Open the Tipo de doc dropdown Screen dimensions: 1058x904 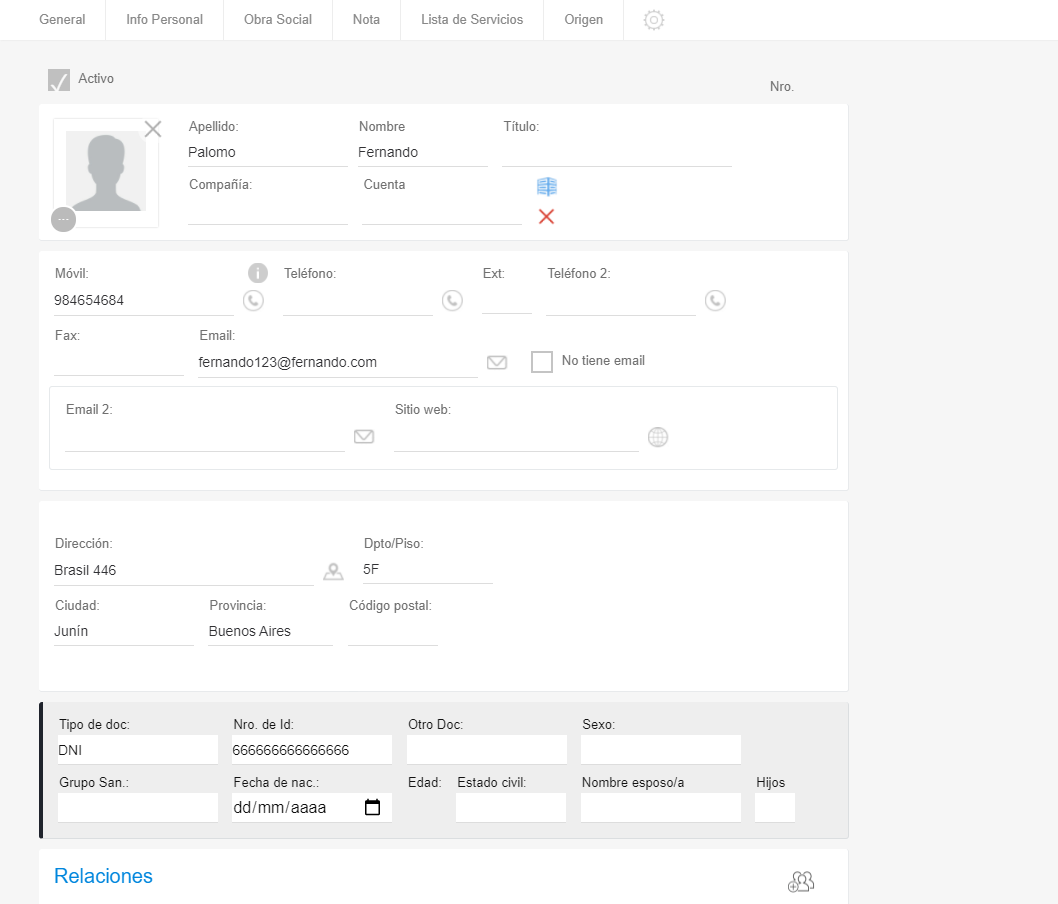coord(138,750)
